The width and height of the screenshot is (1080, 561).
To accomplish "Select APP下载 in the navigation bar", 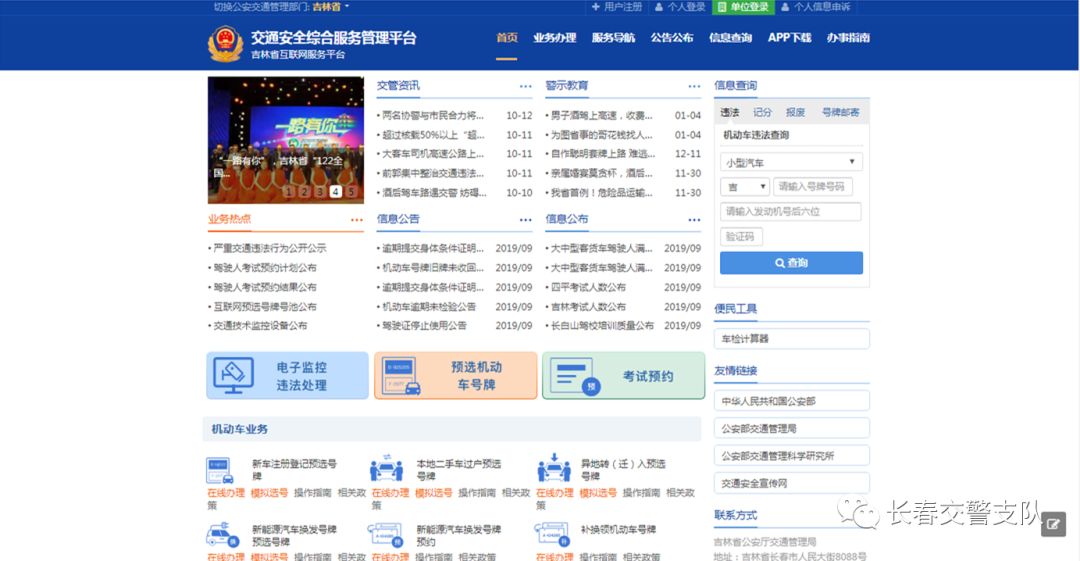I will point(789,38).
